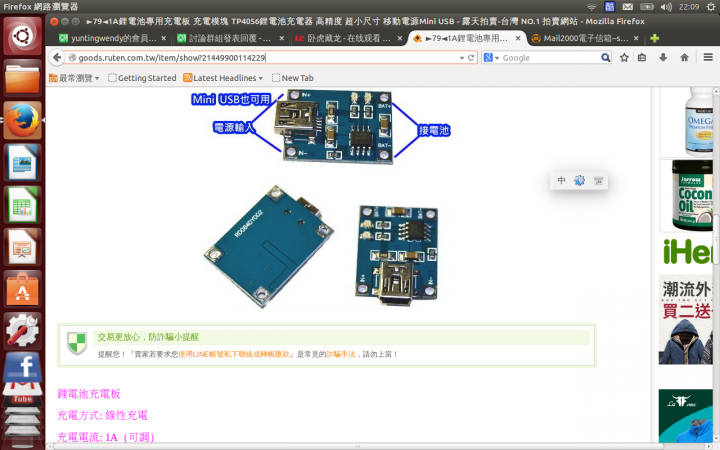Open LibreOffice Calc launcher icon
Image resolution: width=720 pixels, height=450 pixels.
coord(22,205)
